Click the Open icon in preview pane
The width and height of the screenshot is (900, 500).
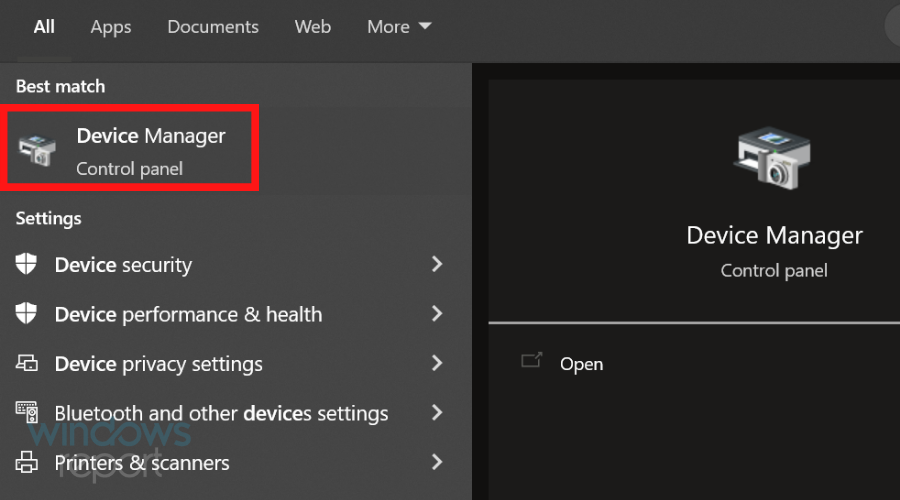coord(532,360)
